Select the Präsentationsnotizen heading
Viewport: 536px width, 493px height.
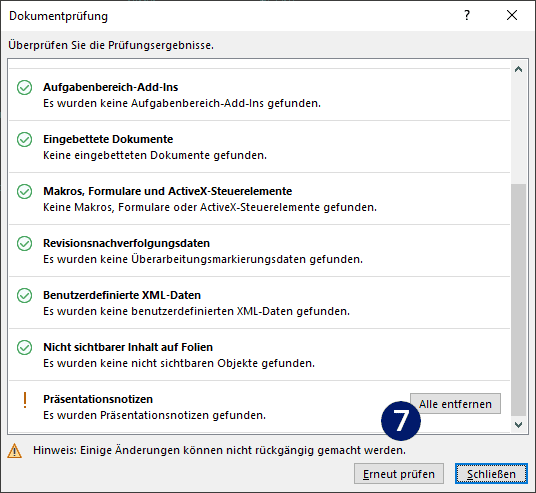(x=98, y=399)
